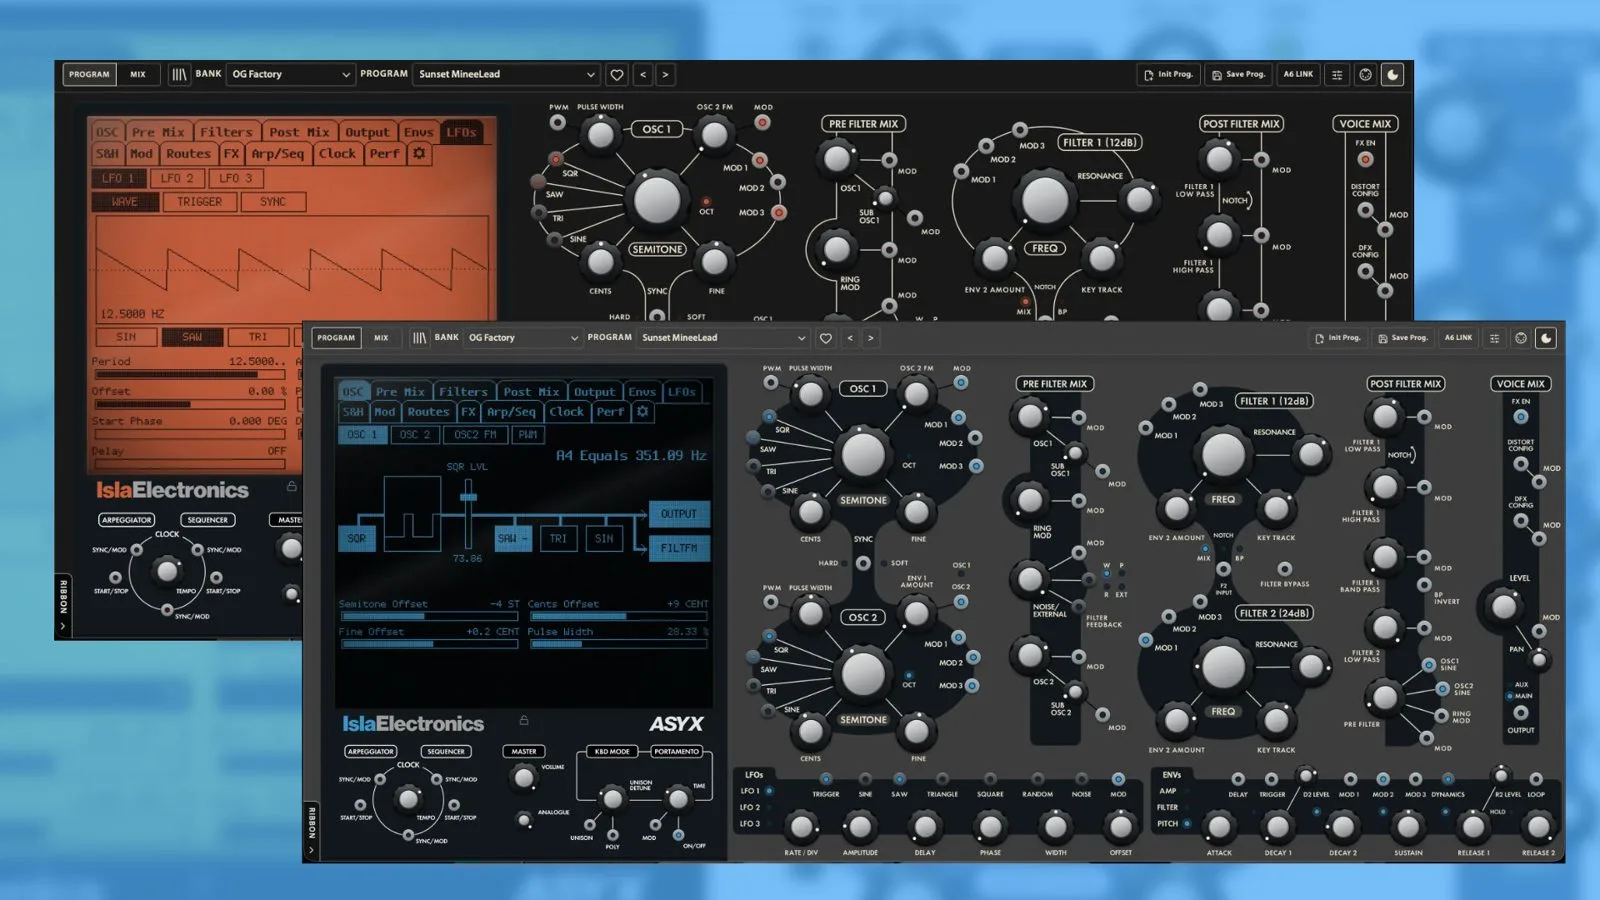Image resolution: width=1600 pixels, height=900 pixels.
Task: Expand the RIBBON panel in back window
Action: point(63,603)
